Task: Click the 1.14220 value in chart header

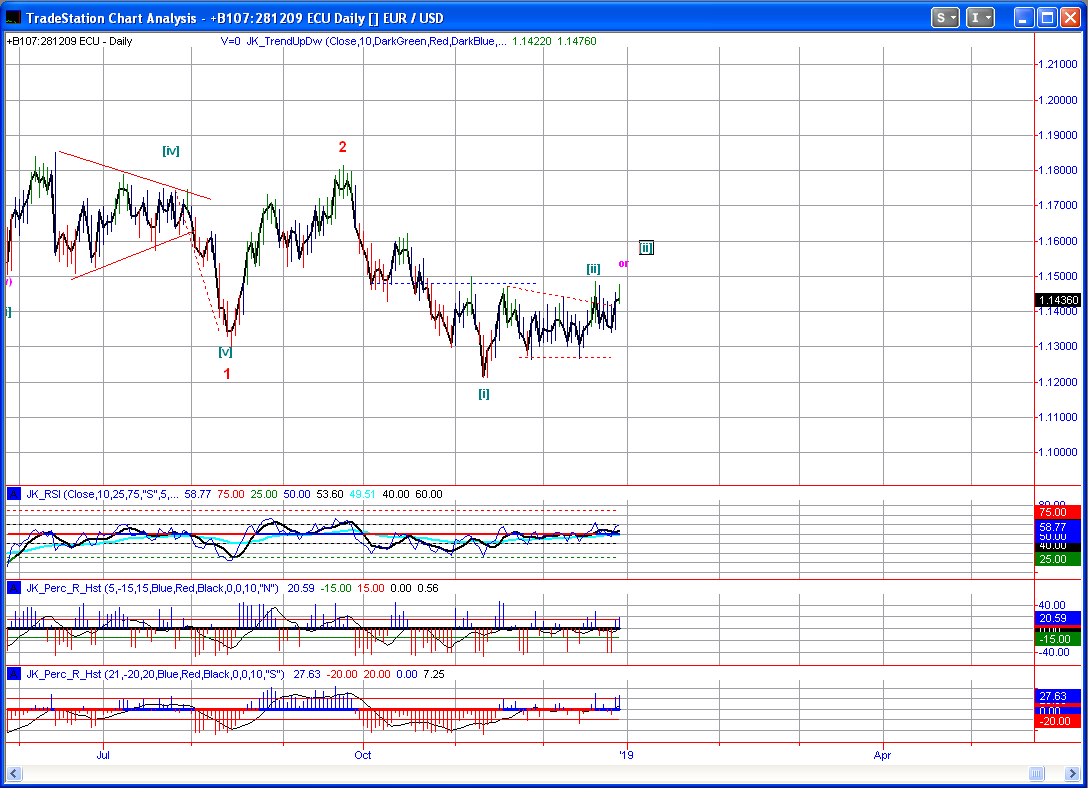Action: 532,41
